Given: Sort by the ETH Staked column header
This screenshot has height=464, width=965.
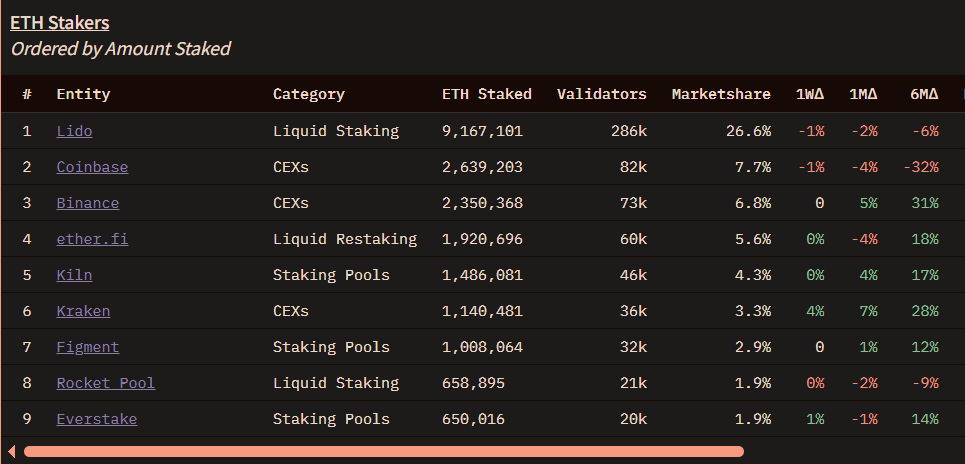Looking at the screenshot, I should [x=487, y=94].
